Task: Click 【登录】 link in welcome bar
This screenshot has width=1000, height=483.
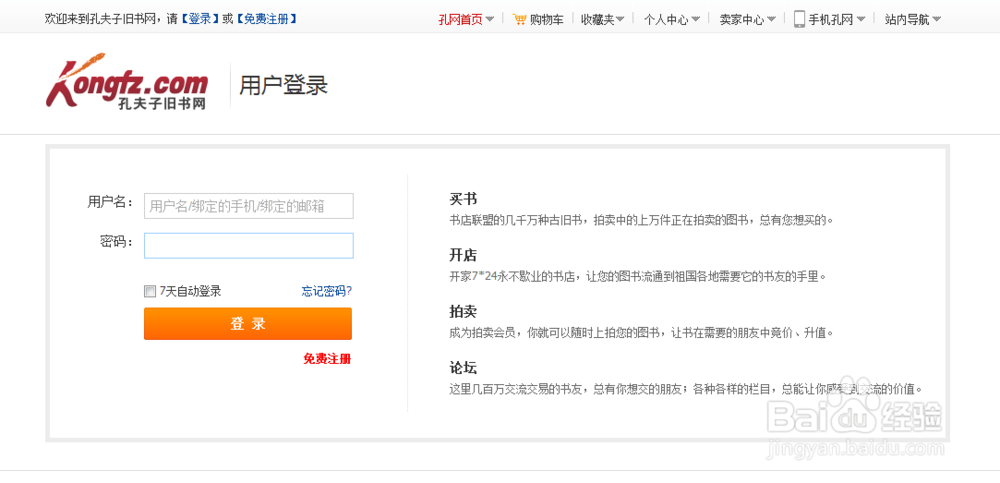Action: click(200, 19)
